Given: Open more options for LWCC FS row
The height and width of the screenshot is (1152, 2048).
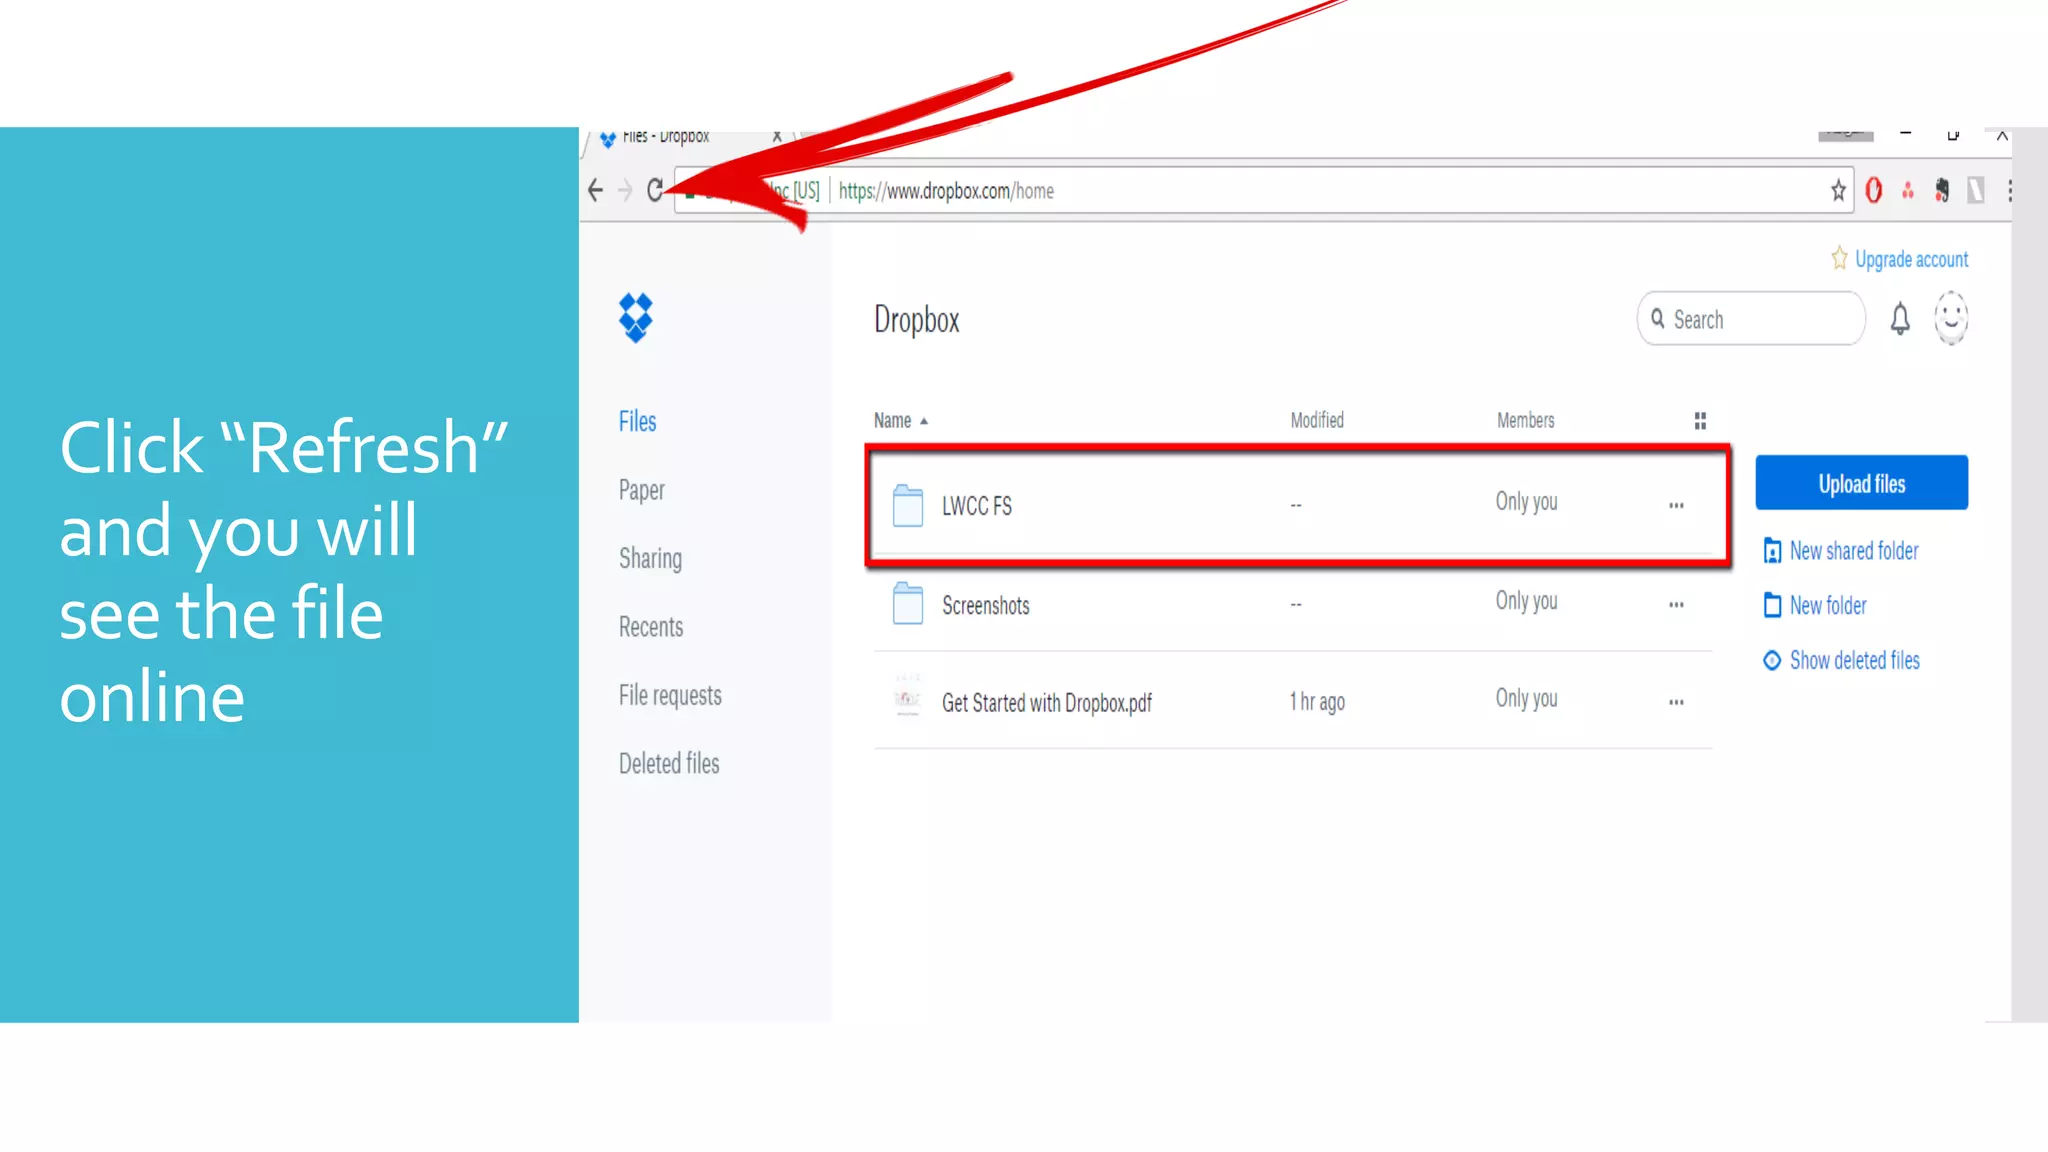Looking at the screenshot, I should (1676, 506).
